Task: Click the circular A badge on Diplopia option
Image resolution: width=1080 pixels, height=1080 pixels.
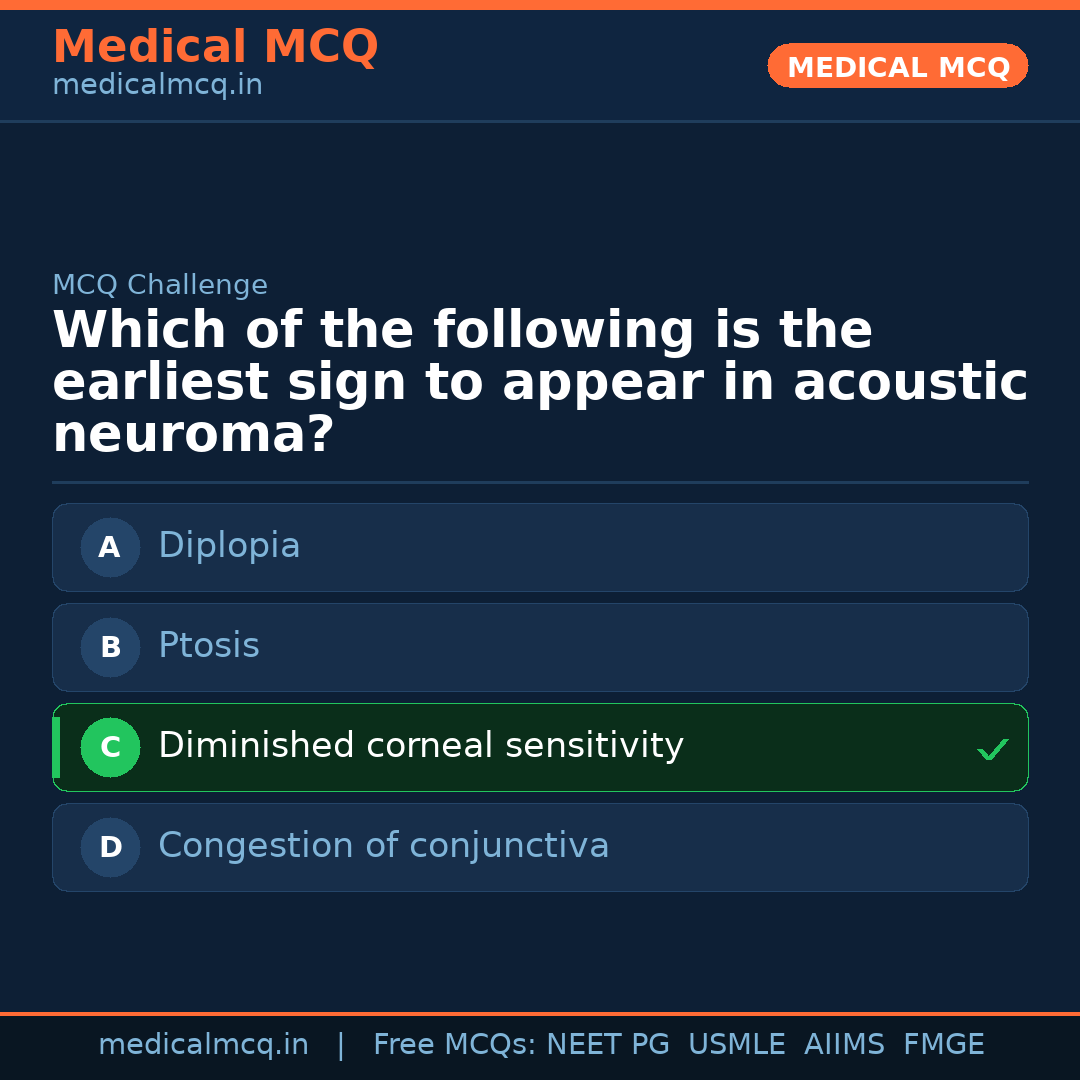Action: [110, 547]
